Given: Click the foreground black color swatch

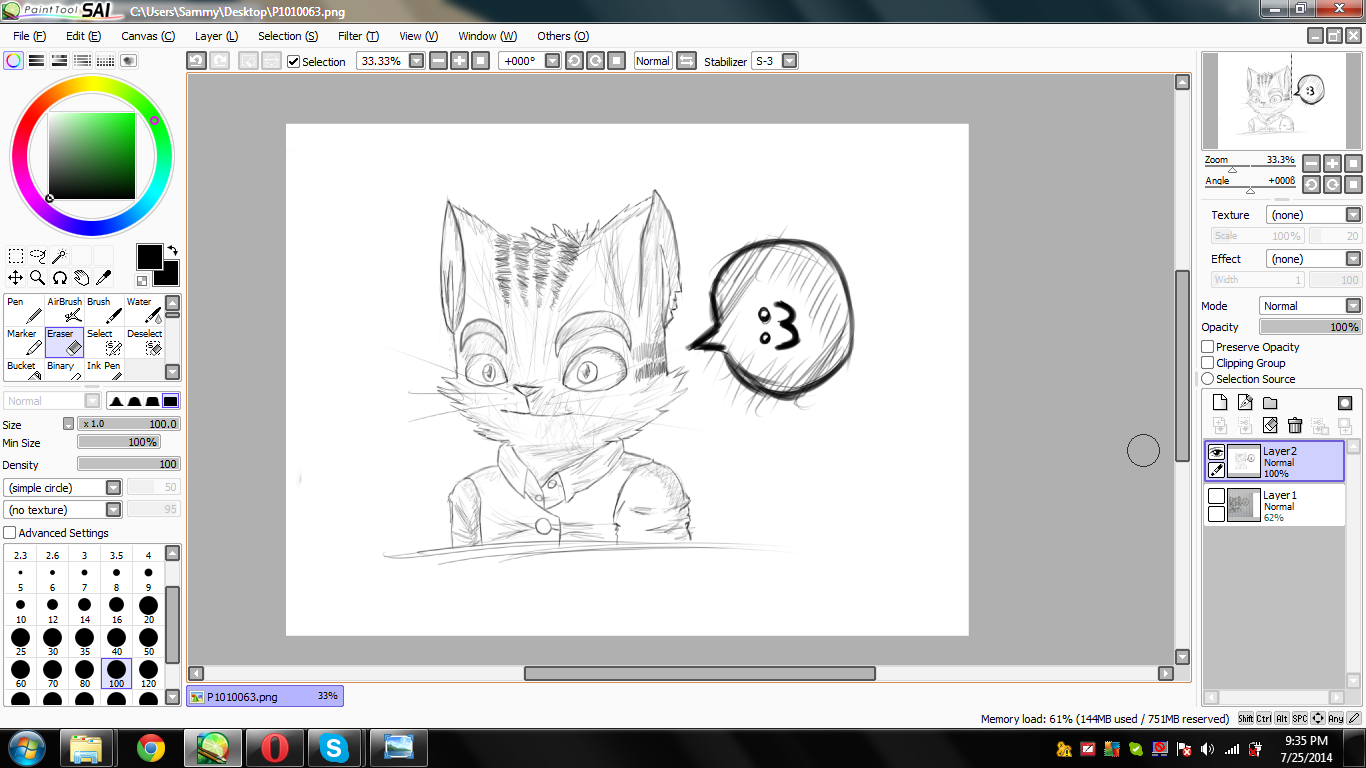Looking at the screenshot, I should point(149,256).
